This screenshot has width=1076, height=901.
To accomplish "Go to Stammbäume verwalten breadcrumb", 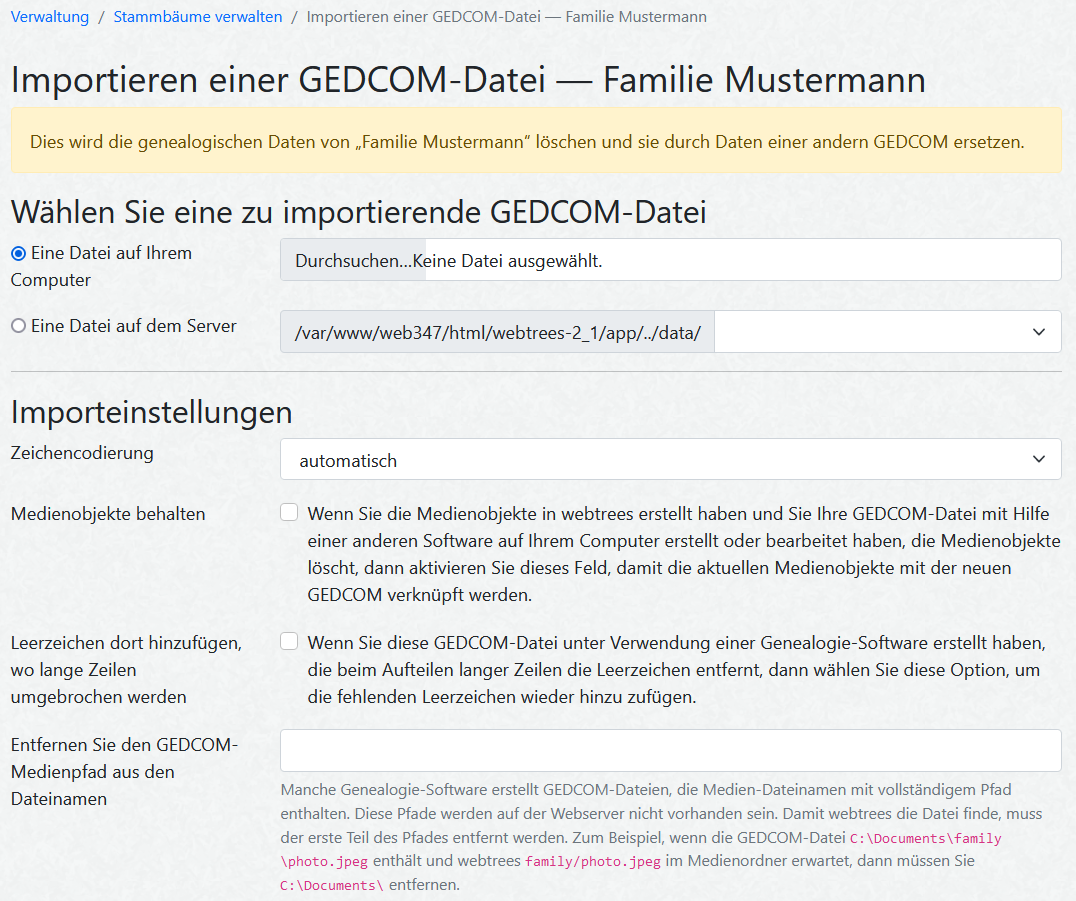I will tap(198, 17).
